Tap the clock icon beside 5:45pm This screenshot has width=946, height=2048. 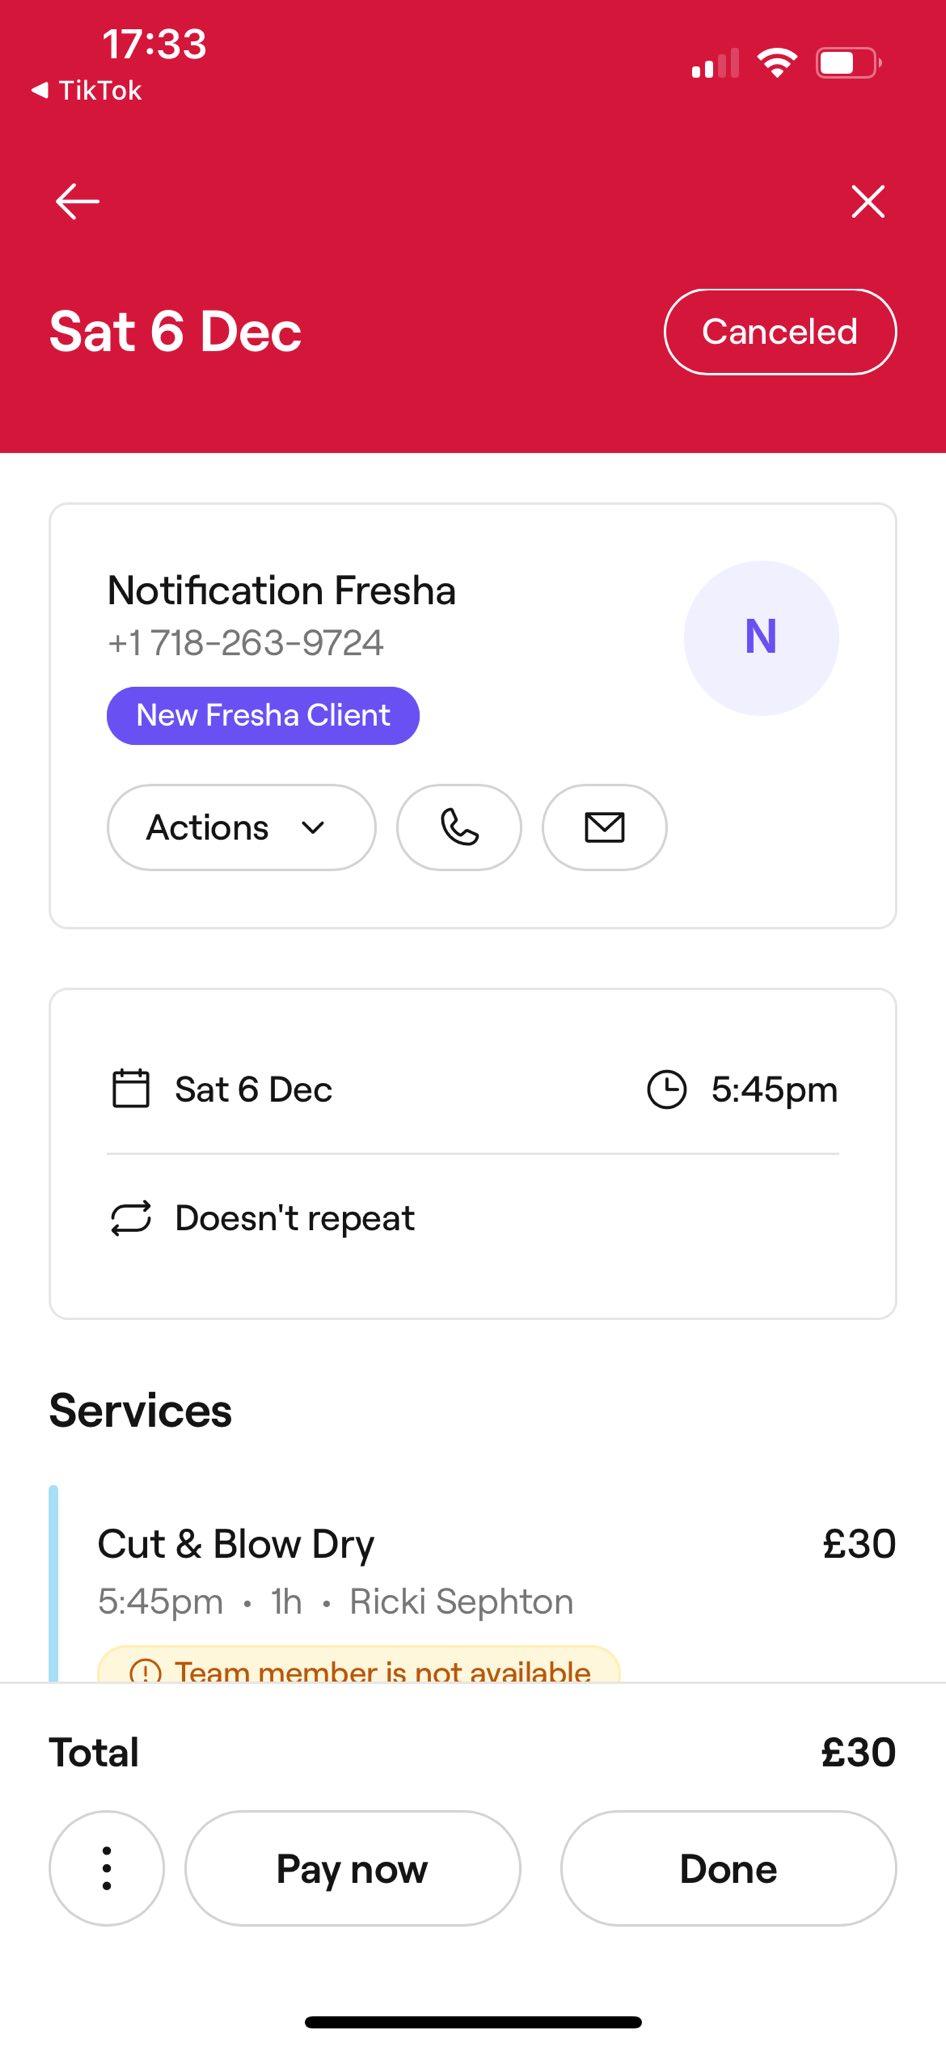667,1089
